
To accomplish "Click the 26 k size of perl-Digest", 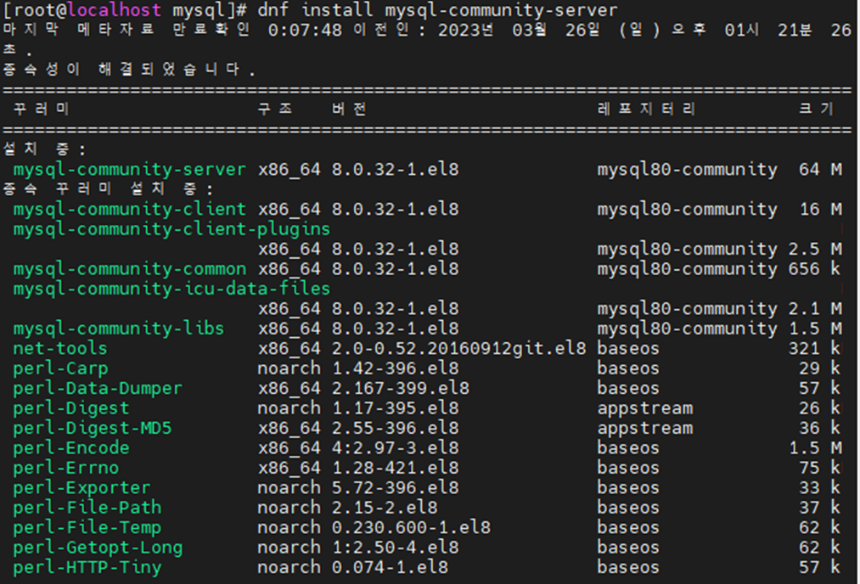I will tap(821, 409).
